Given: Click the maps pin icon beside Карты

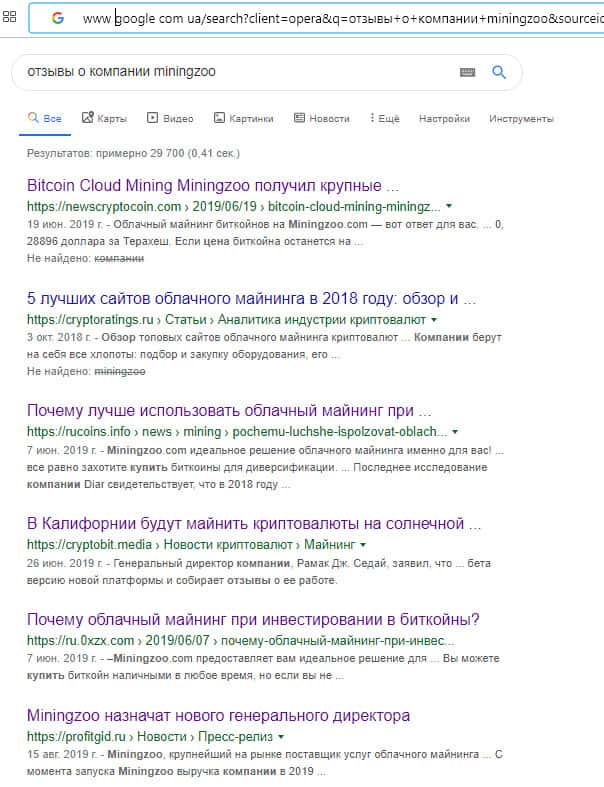Looking at the screenshot, I should (87, 117).
